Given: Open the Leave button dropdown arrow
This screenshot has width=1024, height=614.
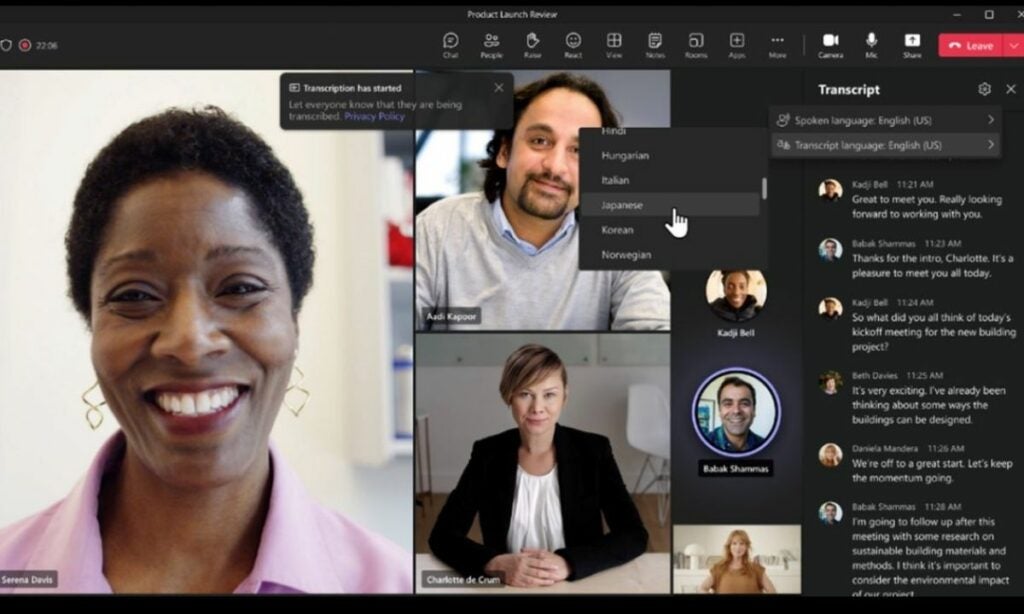Looking at the screenshot, I should pos(1013,45).
